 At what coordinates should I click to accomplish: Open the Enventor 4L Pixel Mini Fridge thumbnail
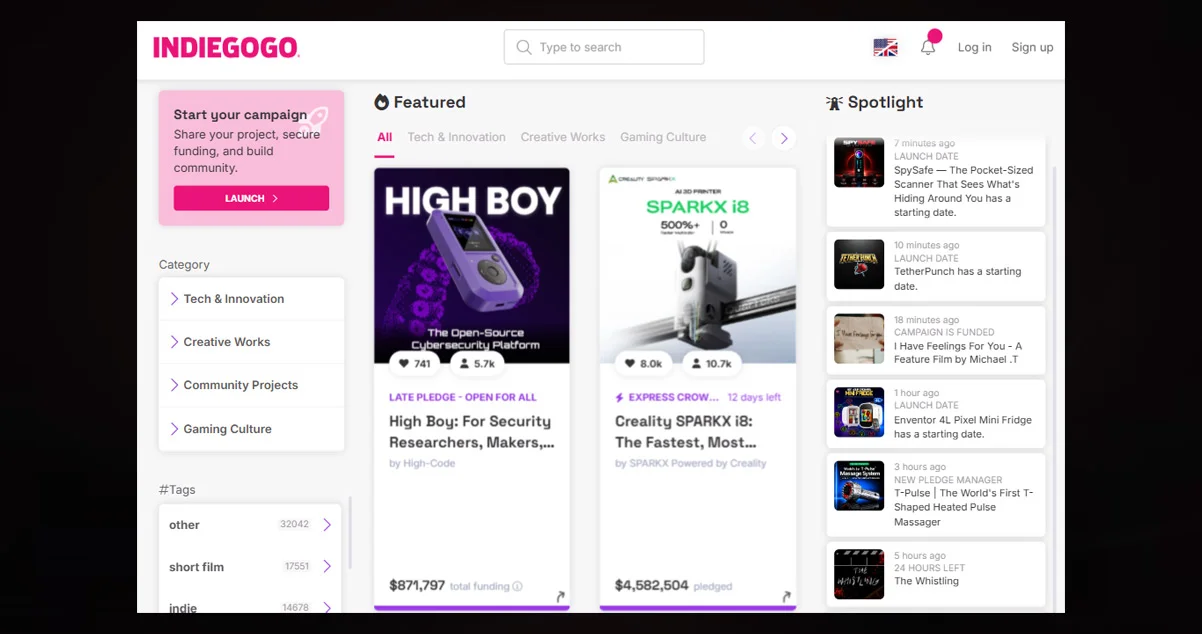[x=859, y=412]
